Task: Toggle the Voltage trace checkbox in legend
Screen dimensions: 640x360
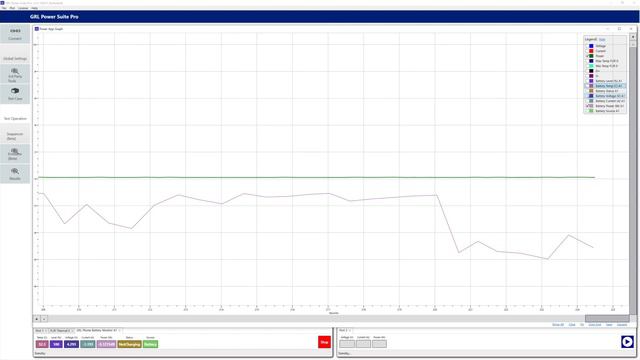Action: (x=587, y=46)
